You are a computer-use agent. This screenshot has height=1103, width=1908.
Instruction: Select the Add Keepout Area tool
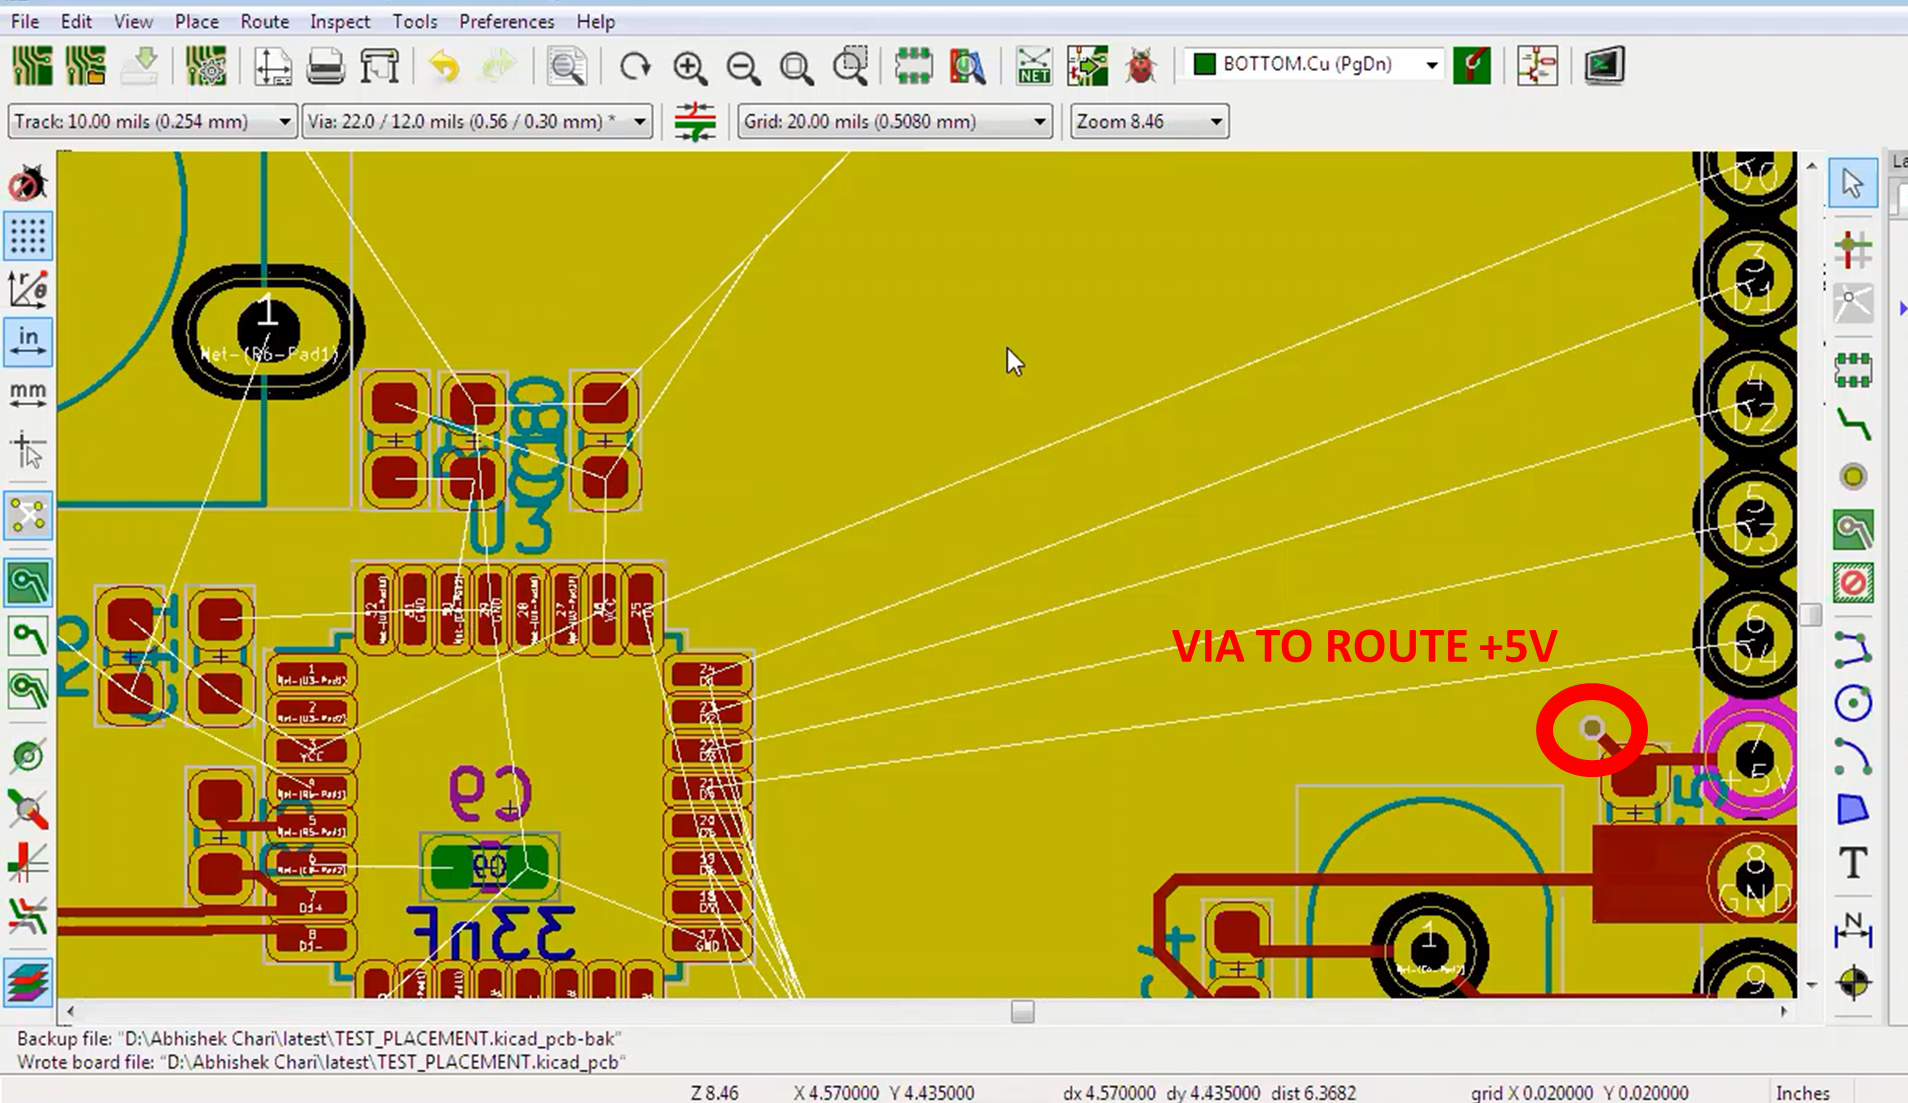1853,583
